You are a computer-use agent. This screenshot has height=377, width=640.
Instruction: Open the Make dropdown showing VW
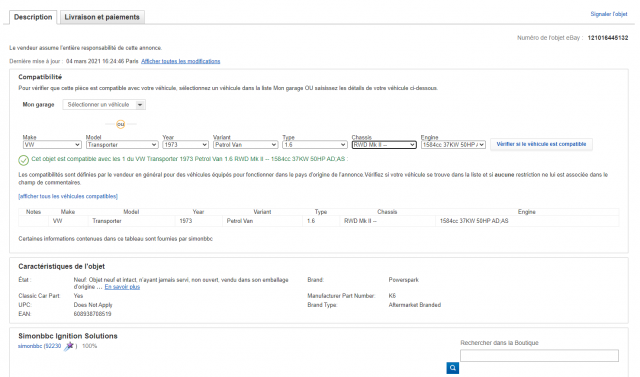pos(52,145)
